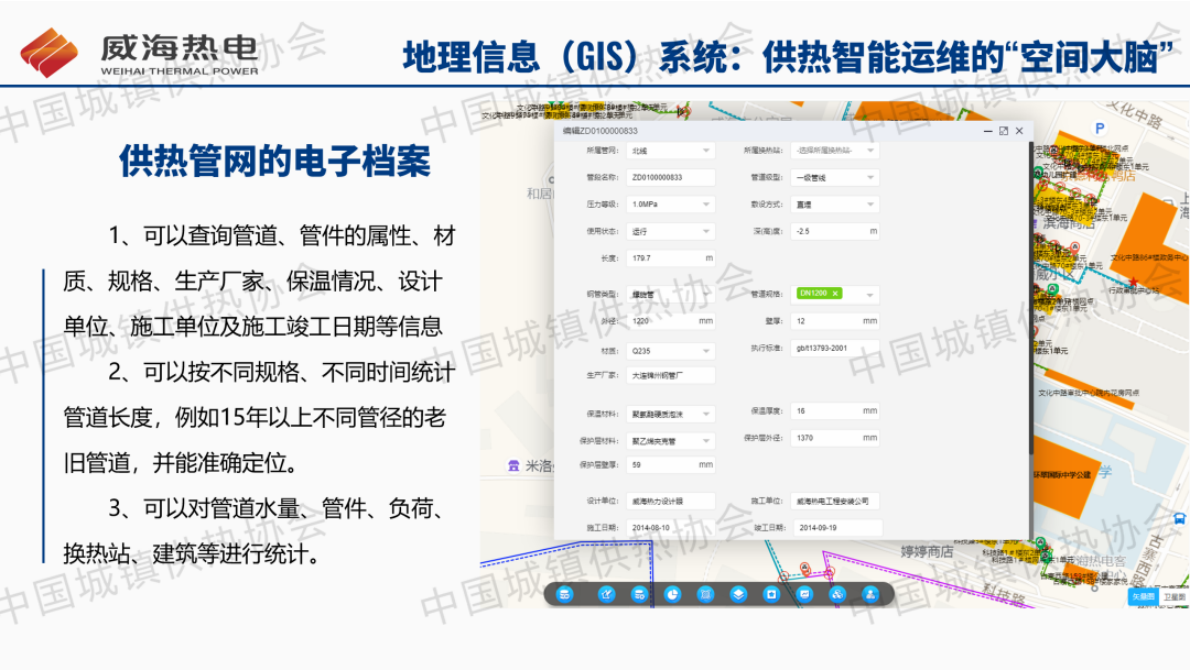Enable 矢量图 vector map mode
1190x670 pixels.
click(x=1143, y=596)
